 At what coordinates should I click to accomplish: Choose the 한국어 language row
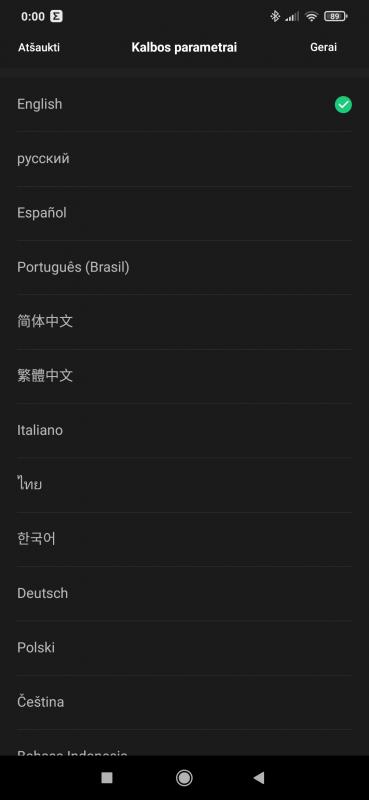[184, 539]
